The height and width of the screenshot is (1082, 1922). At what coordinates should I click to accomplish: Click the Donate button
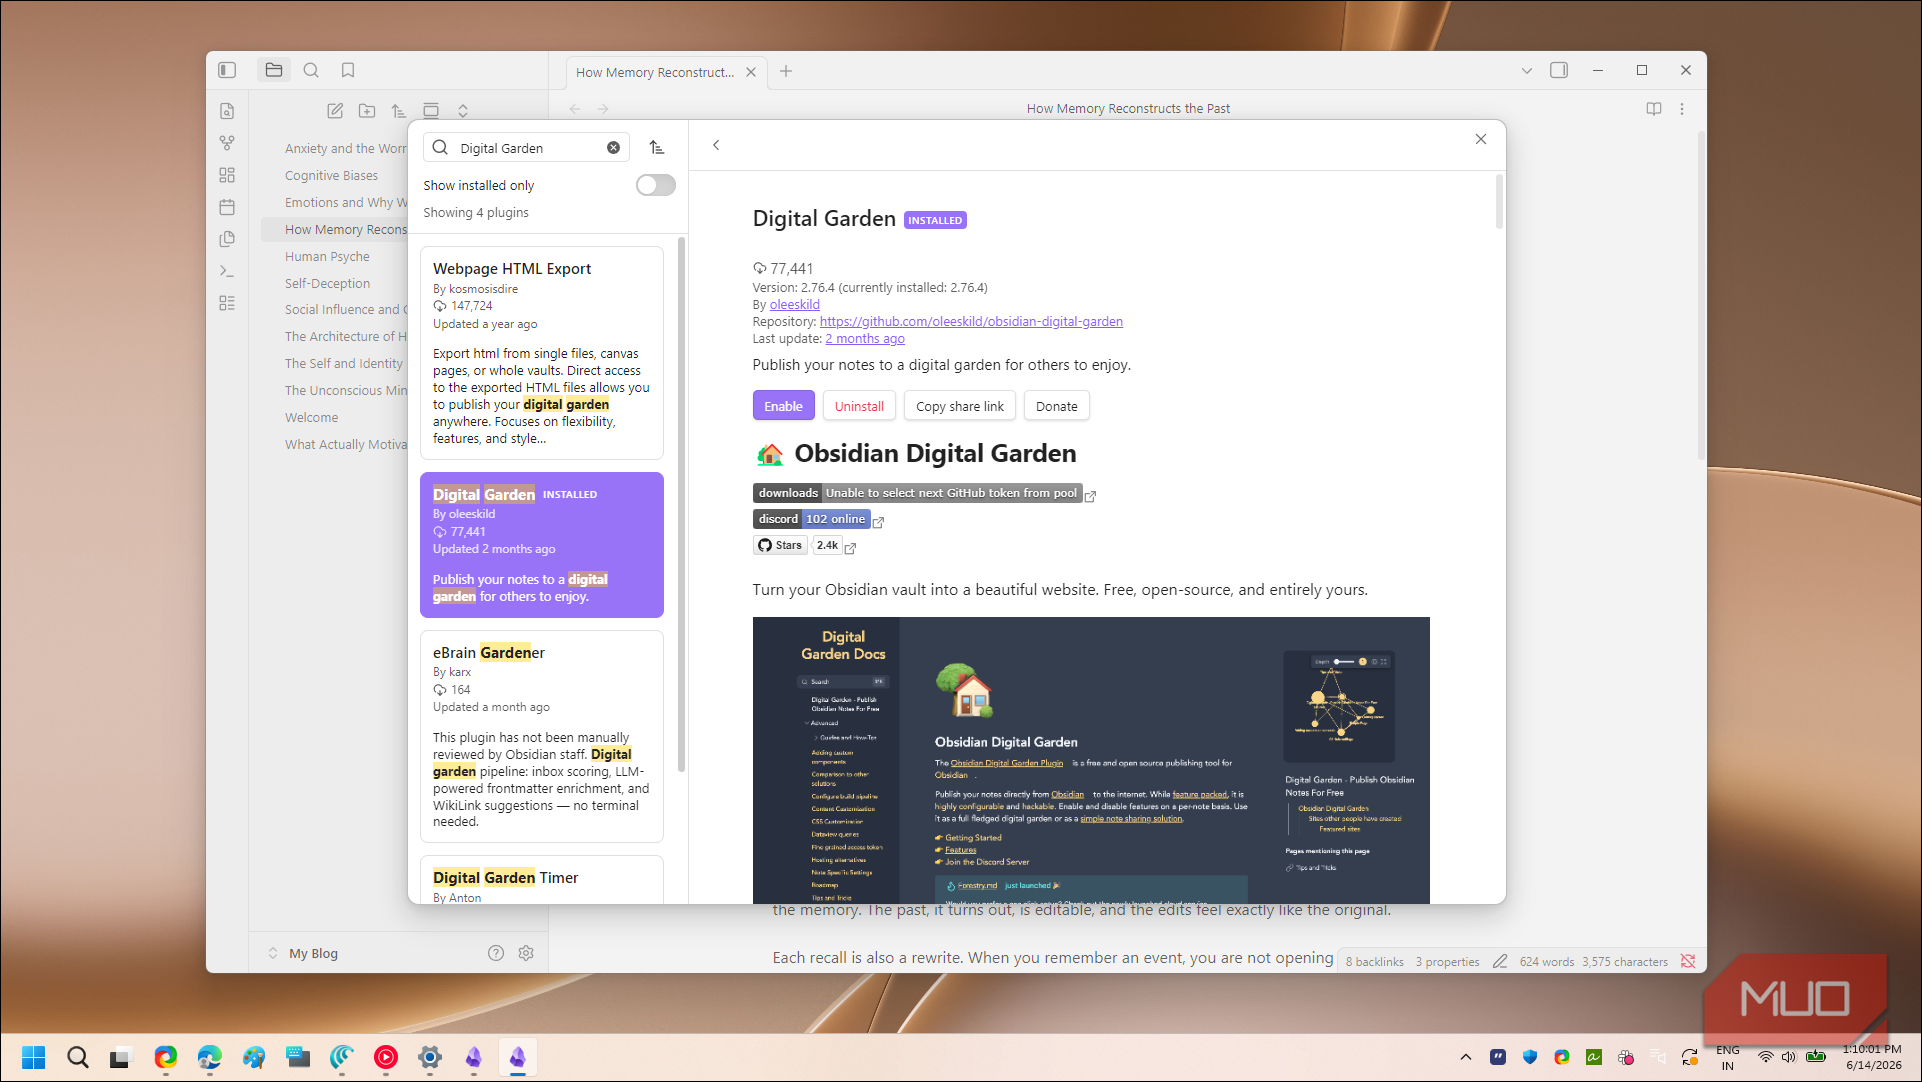[1057, 406]
